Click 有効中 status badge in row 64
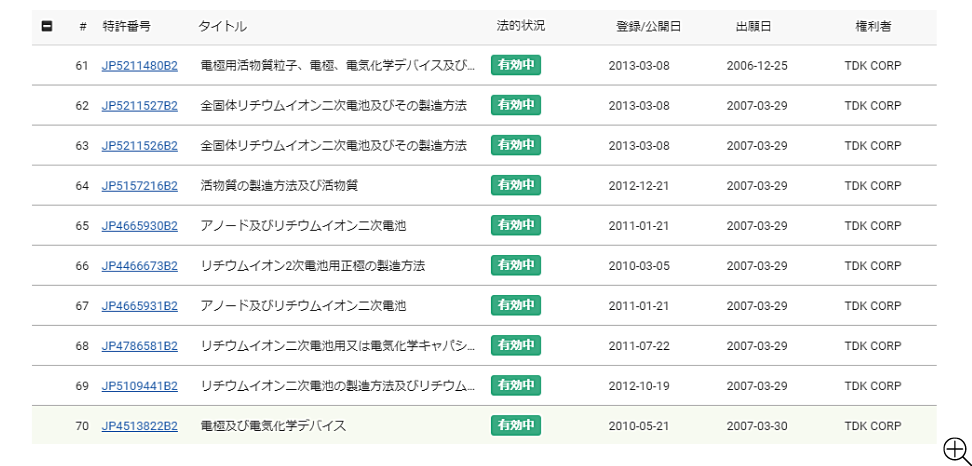The image size is (972, 466). click(x=516, y=185)
